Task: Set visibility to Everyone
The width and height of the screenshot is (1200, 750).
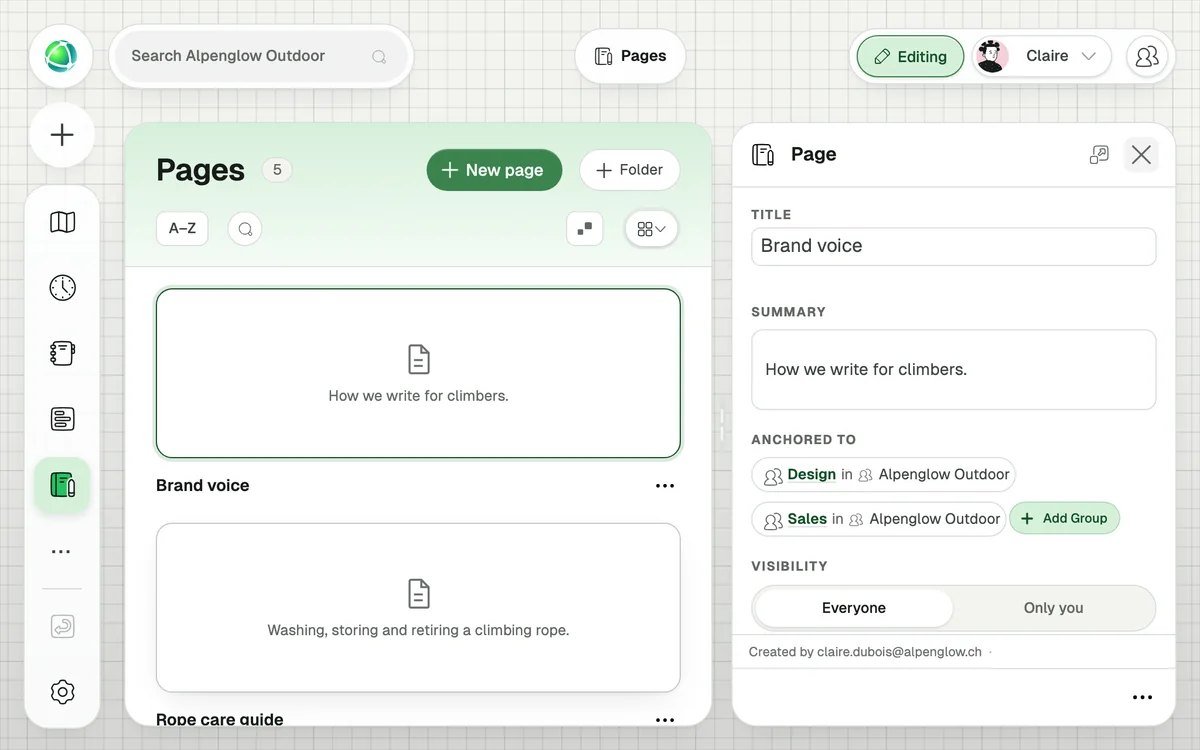Action: click(x=853, y=608)
